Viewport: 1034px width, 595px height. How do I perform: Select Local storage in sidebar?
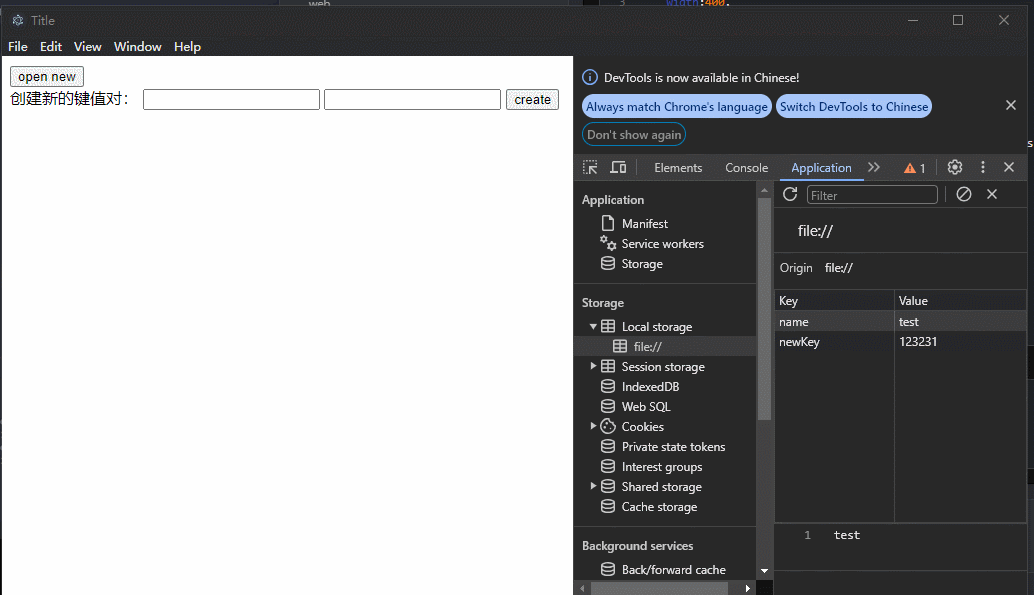coord(656,327)
